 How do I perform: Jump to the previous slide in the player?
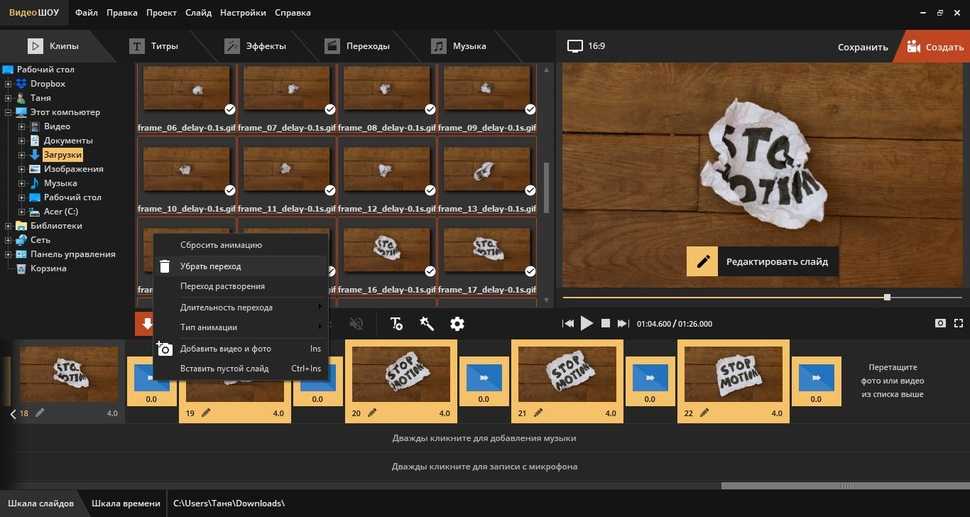[568, 323]
